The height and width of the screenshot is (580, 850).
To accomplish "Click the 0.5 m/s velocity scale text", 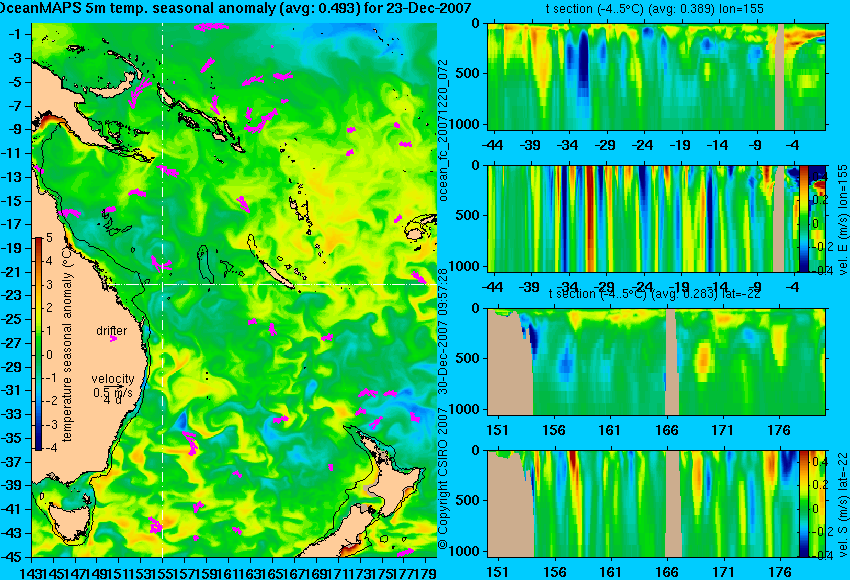I will 112,391.
